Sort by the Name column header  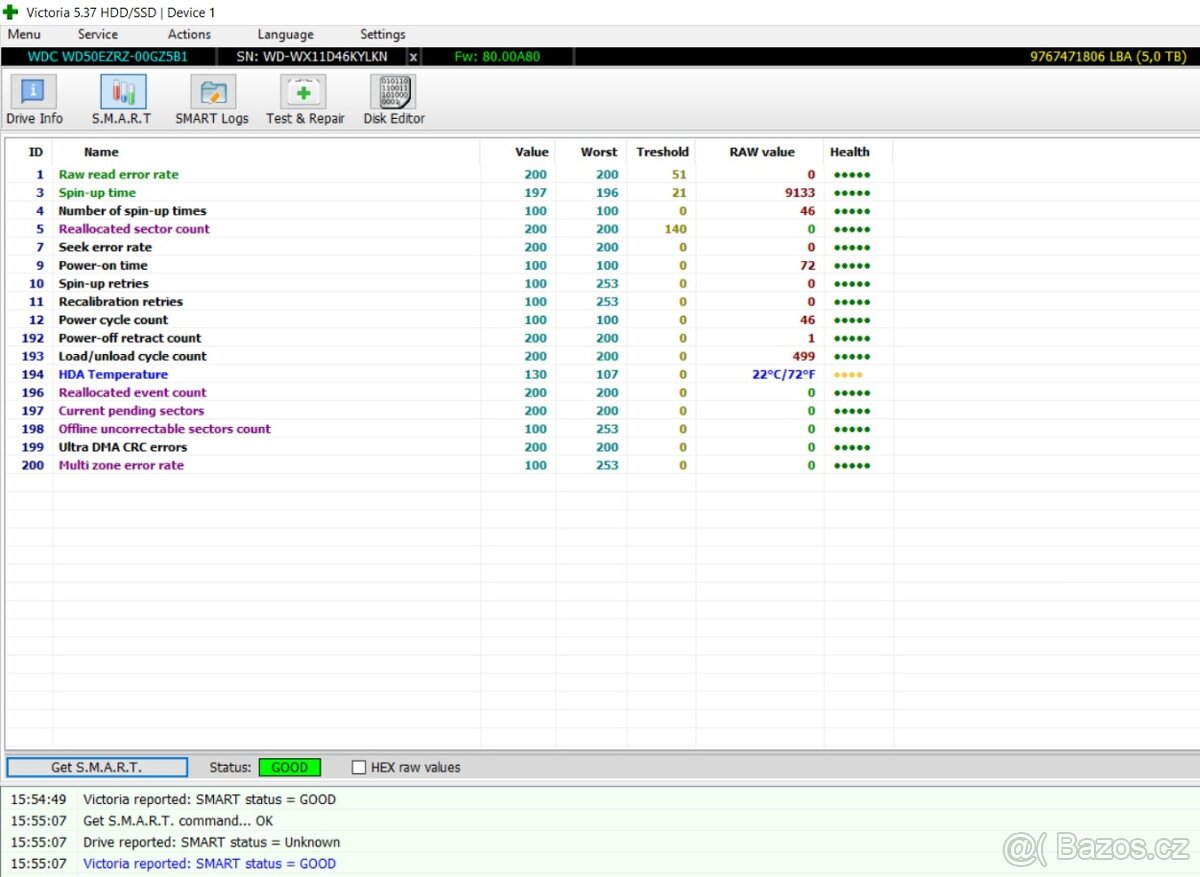point(101,152)
